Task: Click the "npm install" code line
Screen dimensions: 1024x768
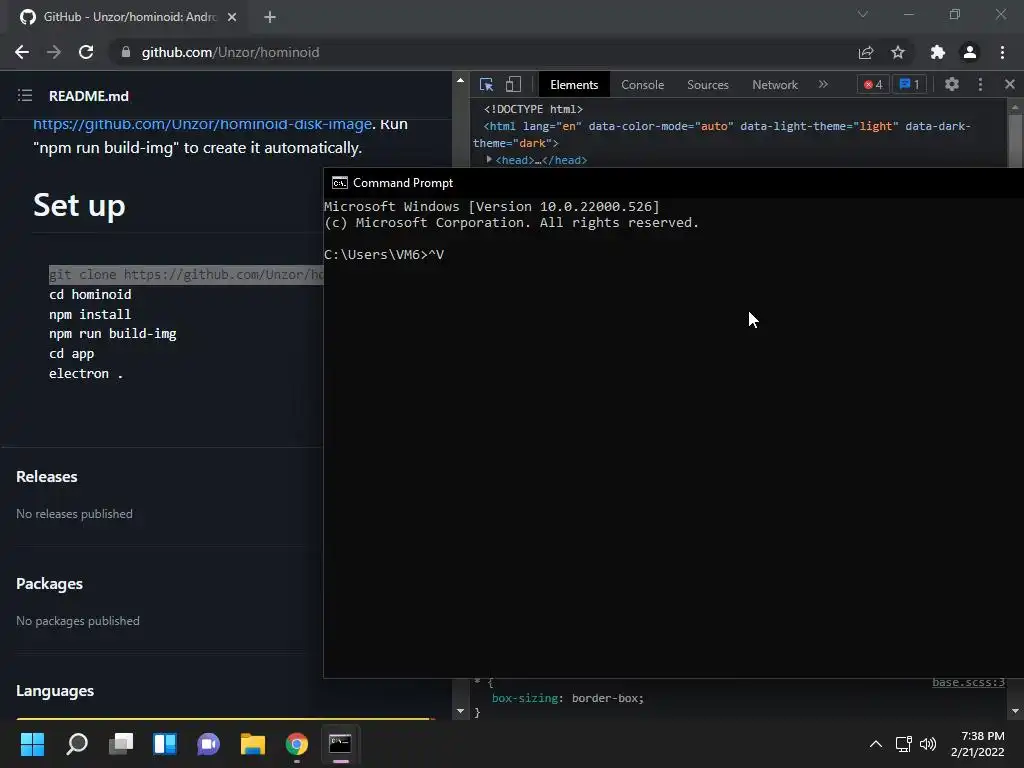Action: point(90,314)
